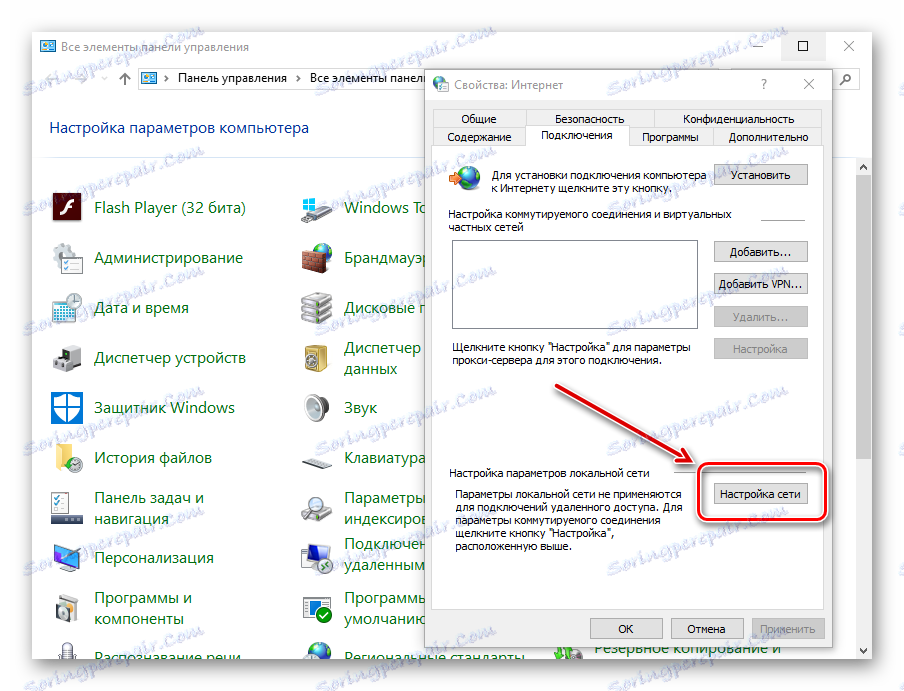Image resolution: width=904 pixels, height=691 pixels.
Task: Switch to the Безопасность tab
Action: point(589,119)
